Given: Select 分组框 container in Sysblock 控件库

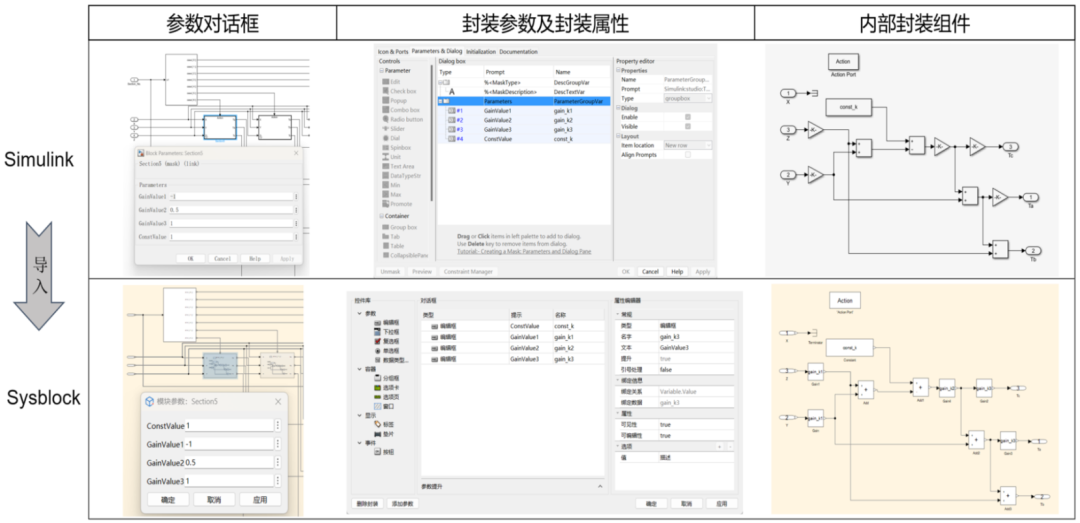Looking at the screenshot, I should [386, 378].
